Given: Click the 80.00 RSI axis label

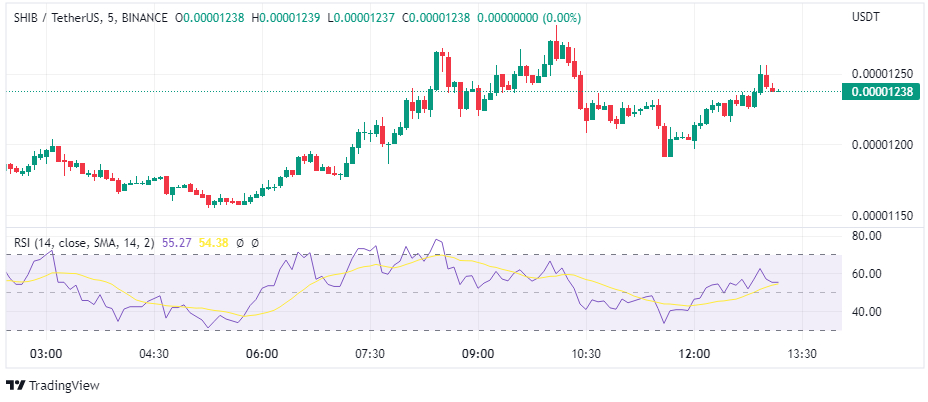Looking at the screenshot, I should pyautogui.click(x=867, y=236).
